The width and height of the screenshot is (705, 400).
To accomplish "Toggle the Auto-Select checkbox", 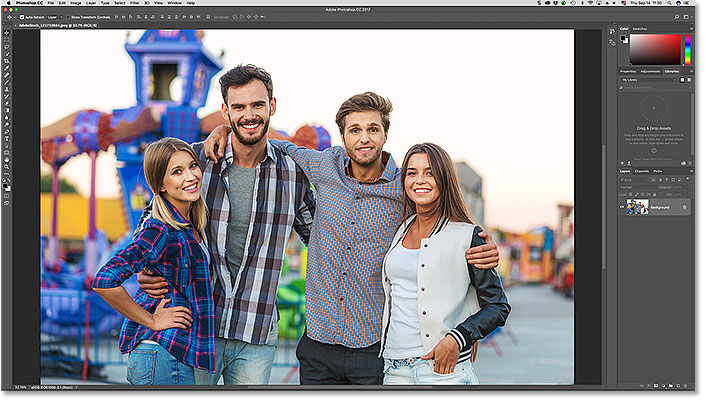I will point(22,17).
